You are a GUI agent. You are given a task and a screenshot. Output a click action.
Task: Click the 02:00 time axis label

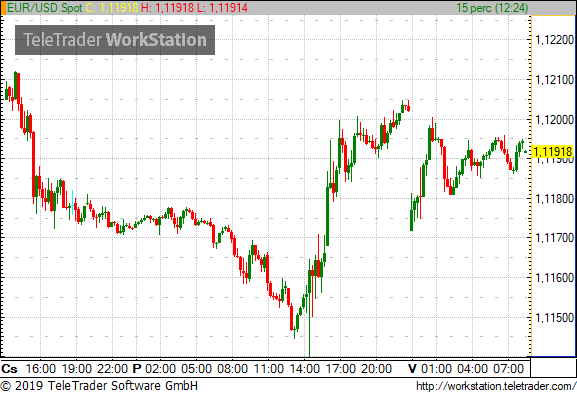[160, 368]
